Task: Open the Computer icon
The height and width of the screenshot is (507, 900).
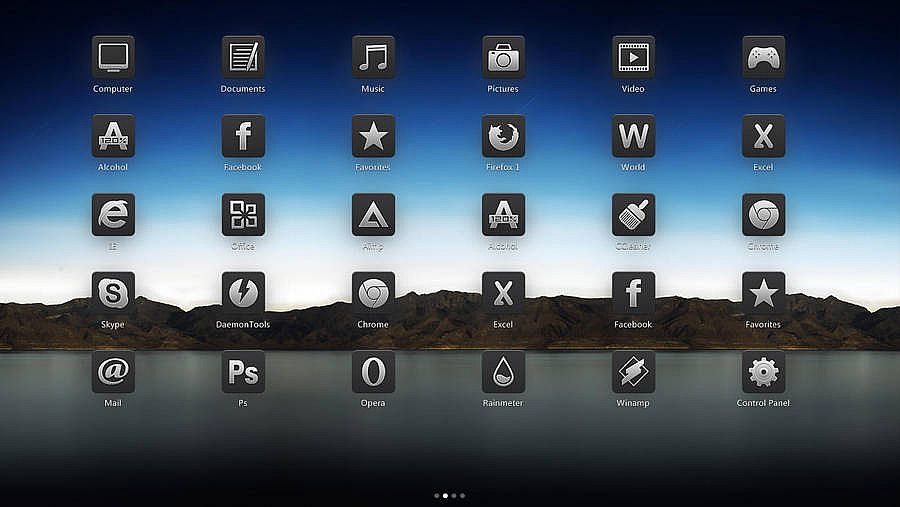Action: click(113, 57)
